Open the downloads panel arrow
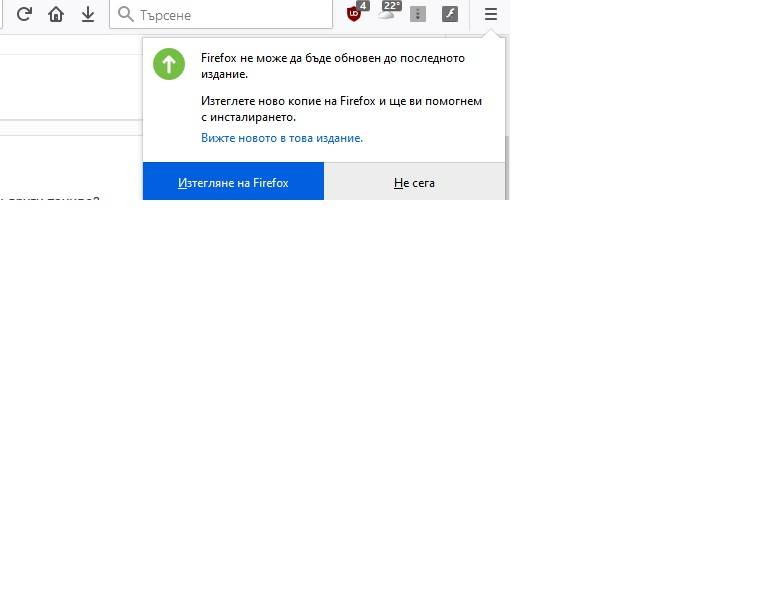The width and height of the screenshot is (768, 614). (88, 14)
